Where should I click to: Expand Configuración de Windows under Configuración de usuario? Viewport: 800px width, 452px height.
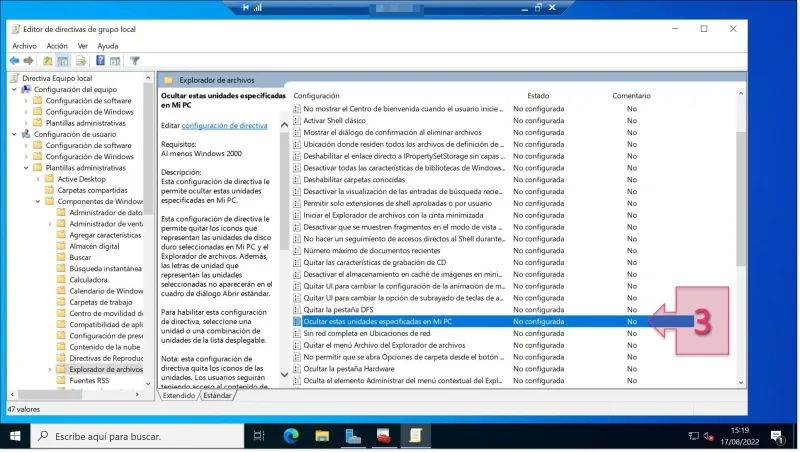click(26, 157)
